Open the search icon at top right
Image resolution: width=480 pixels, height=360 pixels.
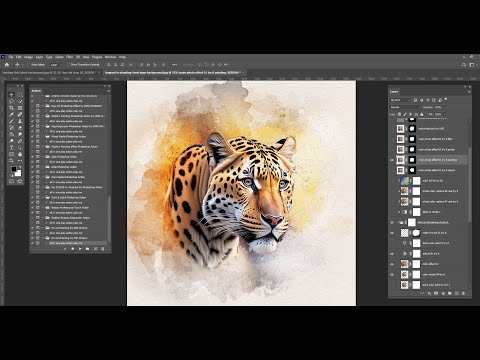point(464,65)
